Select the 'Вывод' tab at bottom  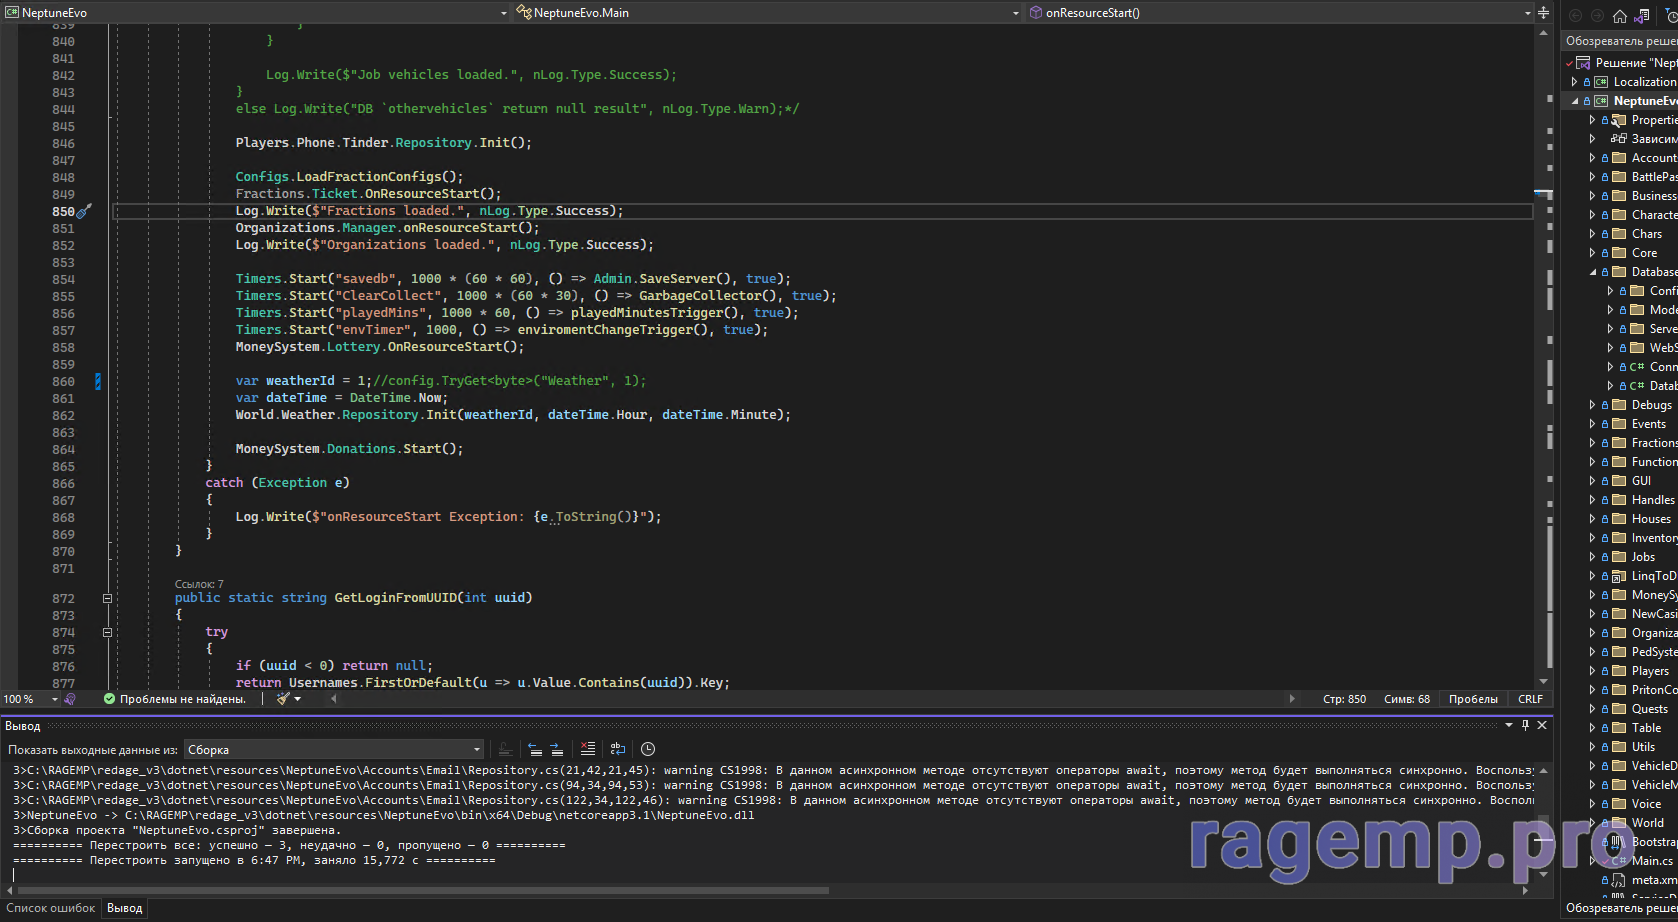tap(125, 908)
